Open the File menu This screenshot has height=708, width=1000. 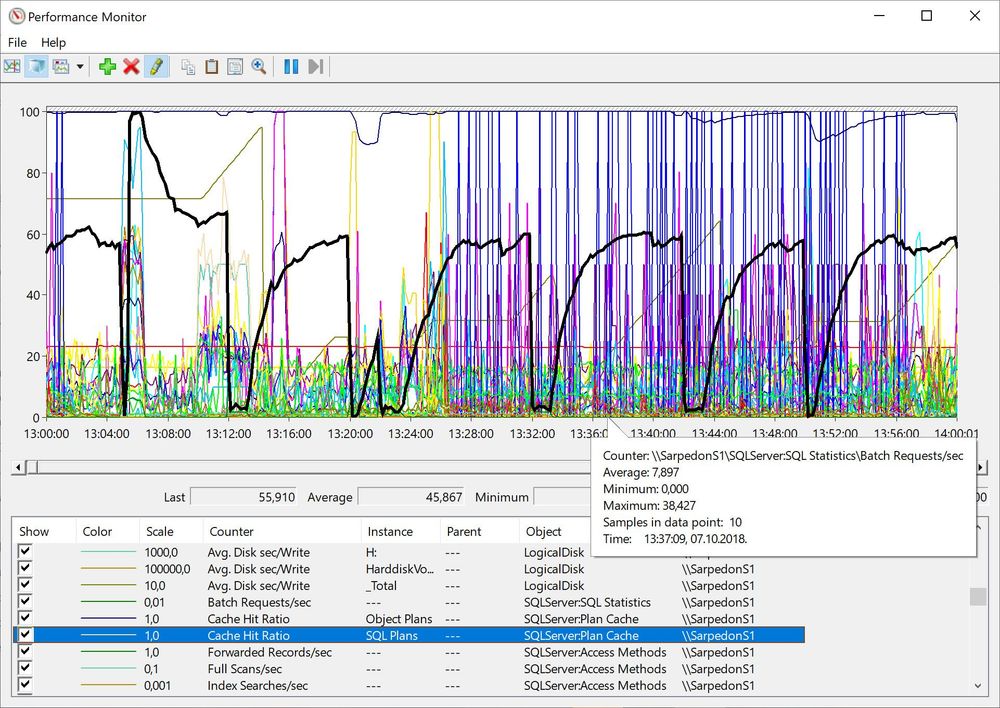pyautogui.click(x=17, y=42)
